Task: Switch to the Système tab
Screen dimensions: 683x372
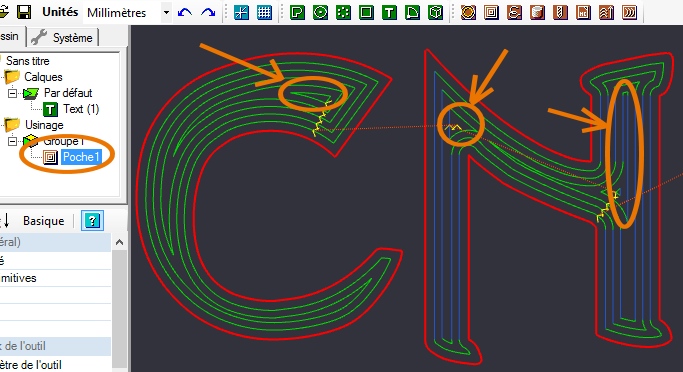Action: [63, 37]
